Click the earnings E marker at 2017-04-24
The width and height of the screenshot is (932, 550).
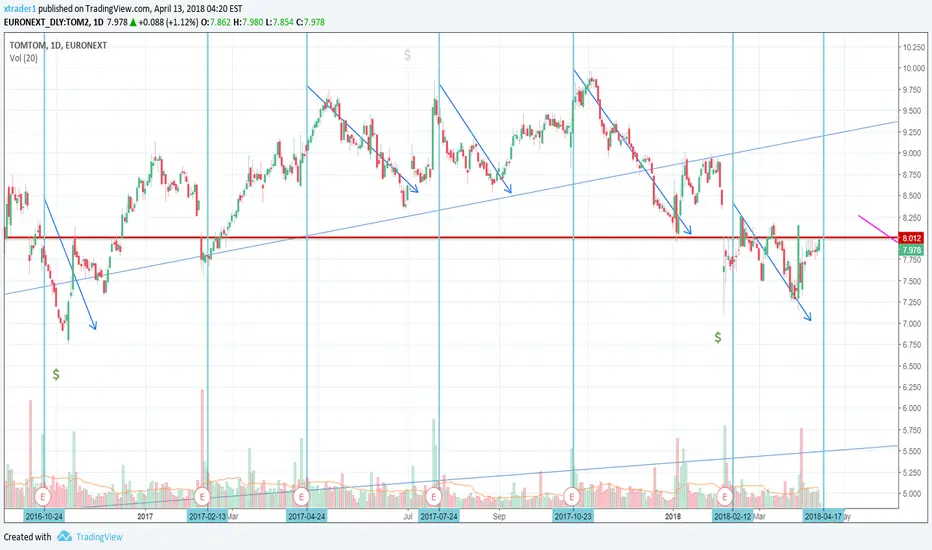(x=301, y=496)
